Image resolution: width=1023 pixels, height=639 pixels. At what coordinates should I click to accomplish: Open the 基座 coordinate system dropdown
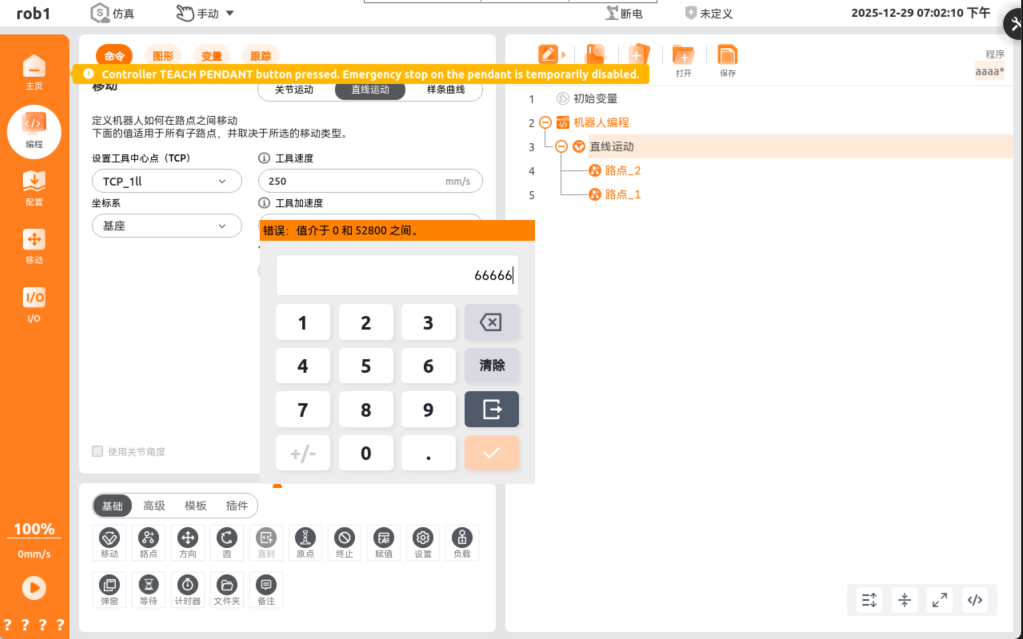[166, 226]
